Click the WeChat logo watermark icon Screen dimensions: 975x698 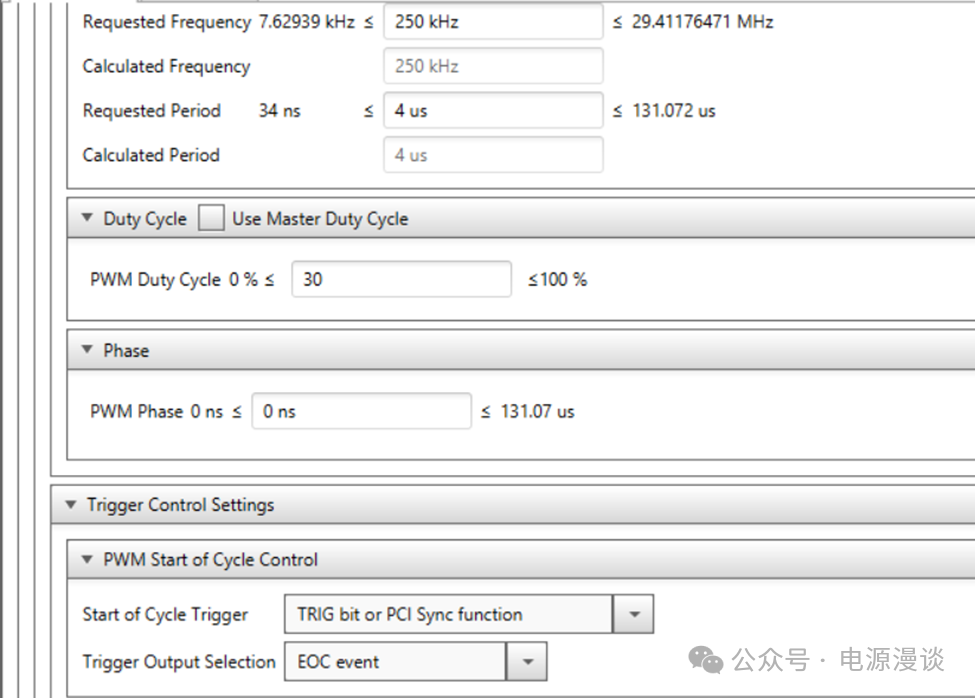click(706, 660)
